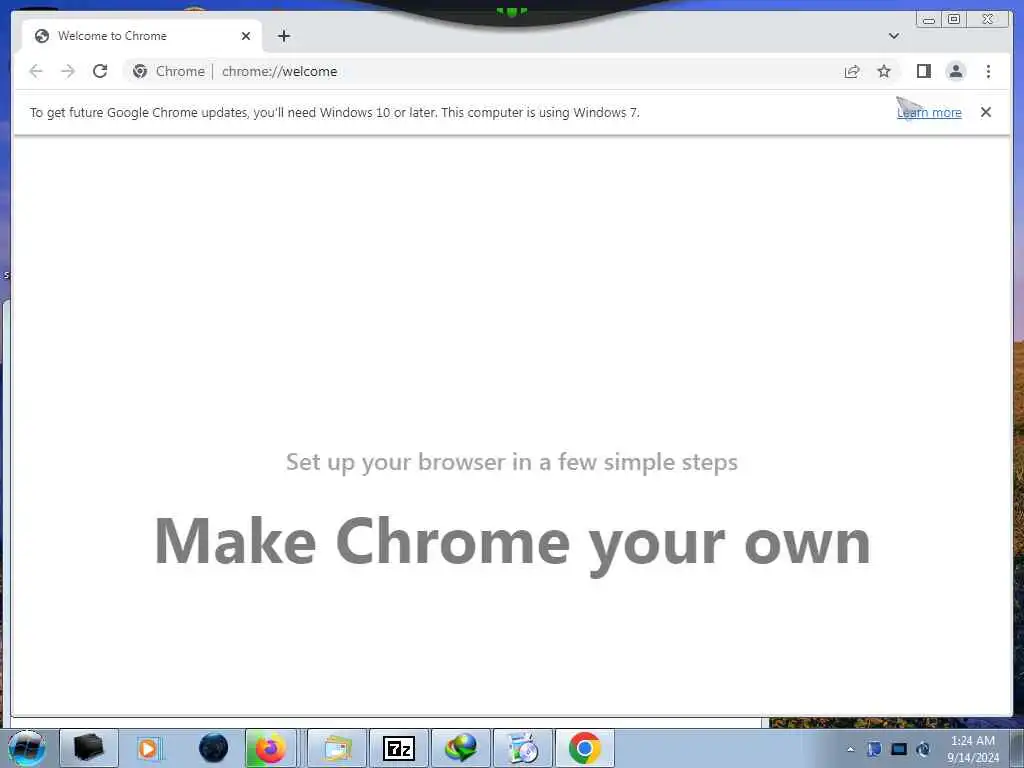Open the dark globe app in taskbar
The width and height of the screenshot is (1024, 768).
(213, 748)
